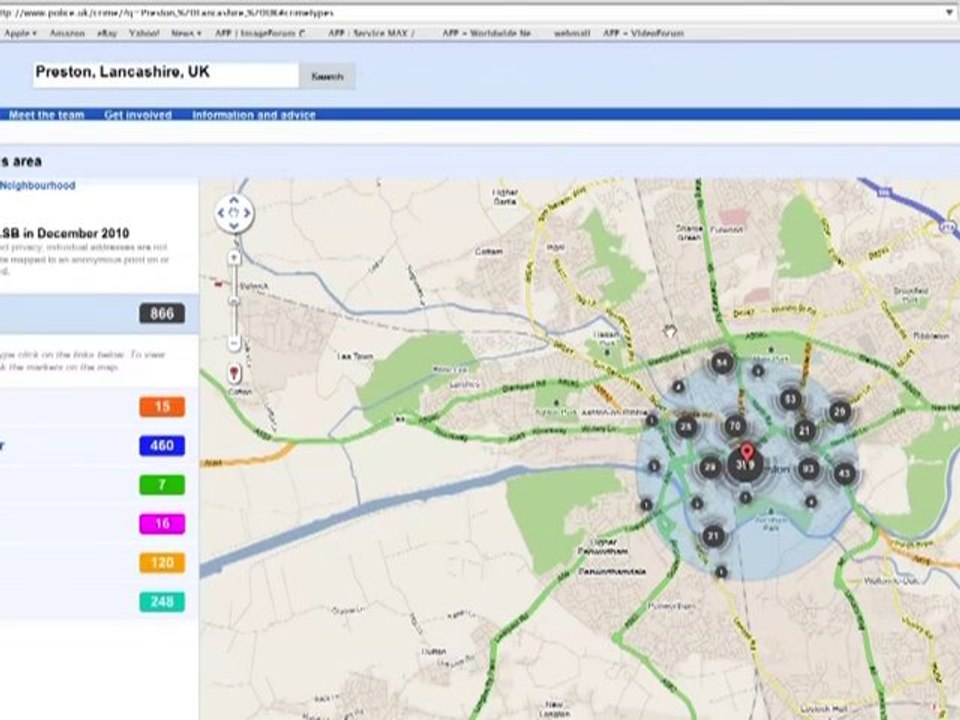The width and height of the screenshot is (960, 720).
Task: Open the crime cluster marker labeled 70
Action: click(x=735, y=426)
